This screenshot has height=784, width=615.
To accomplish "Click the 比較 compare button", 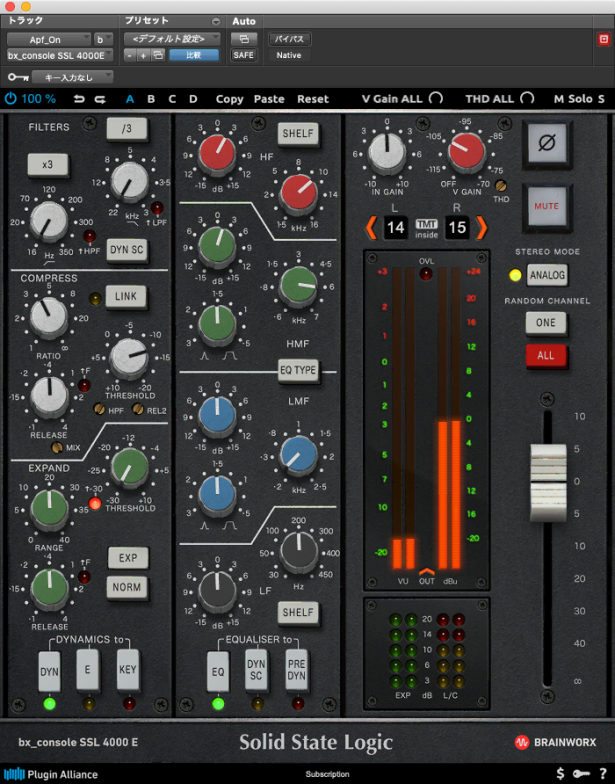I will (x=194, y=55).
